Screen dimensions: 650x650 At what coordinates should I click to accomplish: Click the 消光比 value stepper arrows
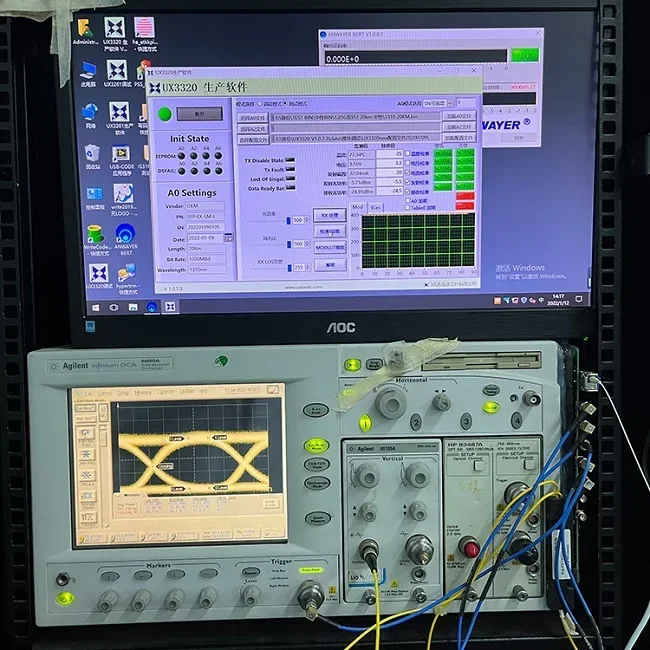pos(307,244)
